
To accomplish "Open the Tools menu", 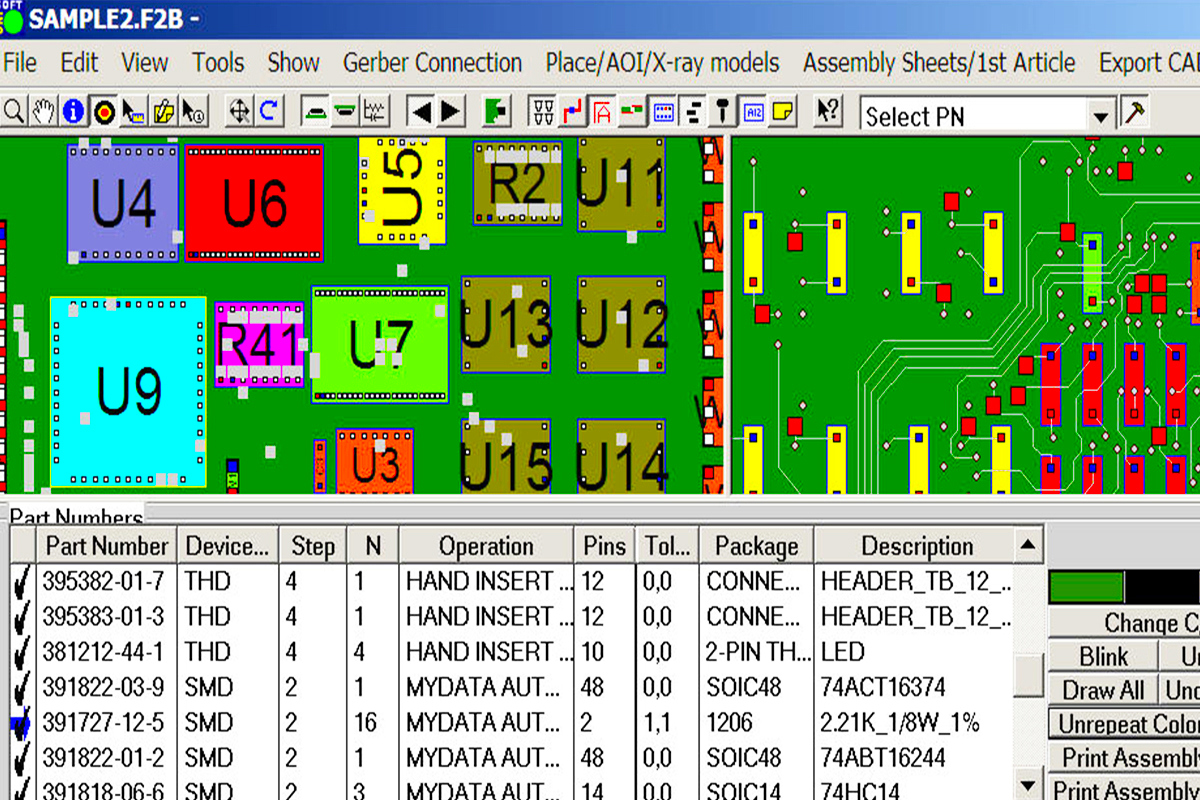I will coord(218,63).
